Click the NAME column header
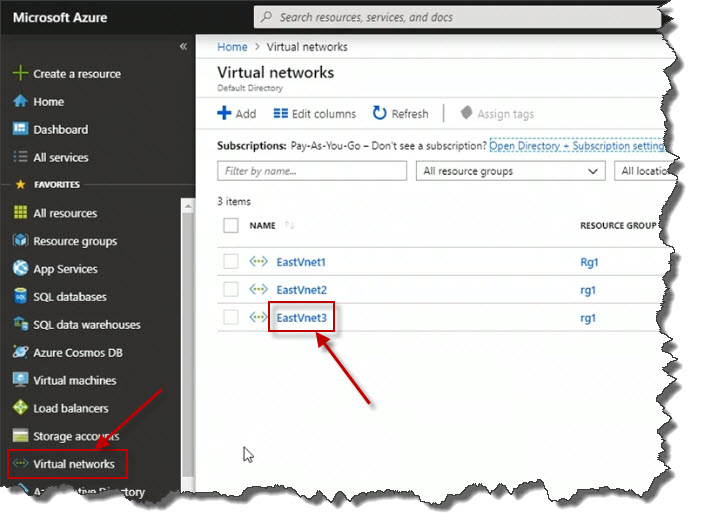701x524 pixels. tap(262, 225)
